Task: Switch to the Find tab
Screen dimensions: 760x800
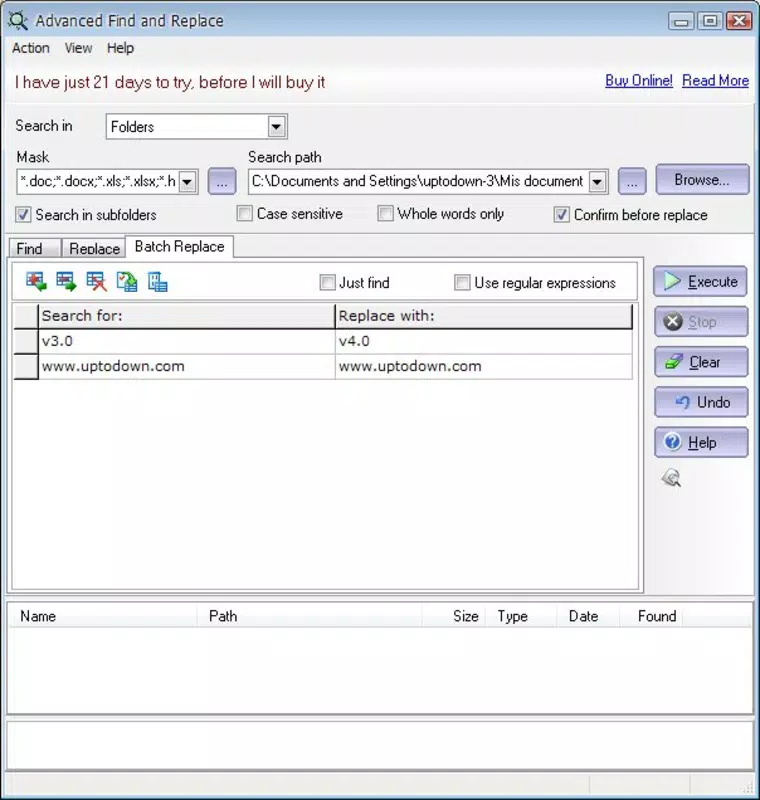Action: [35, 248]
